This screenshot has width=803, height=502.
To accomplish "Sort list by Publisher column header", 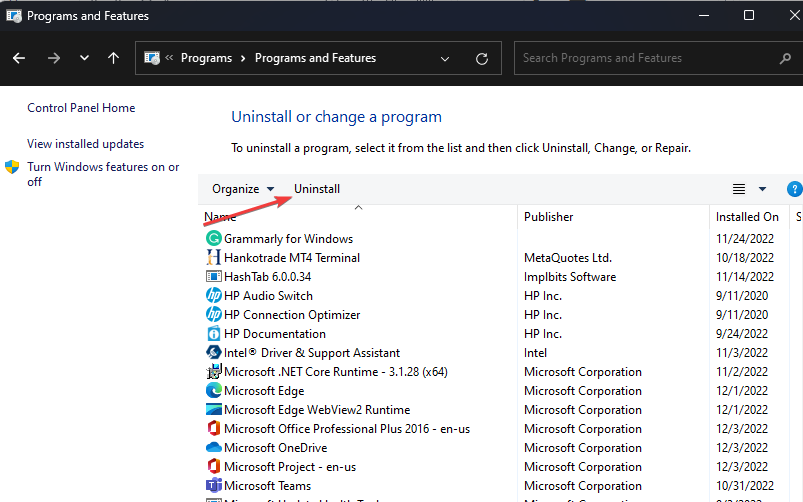I will (x=548, y=217).
